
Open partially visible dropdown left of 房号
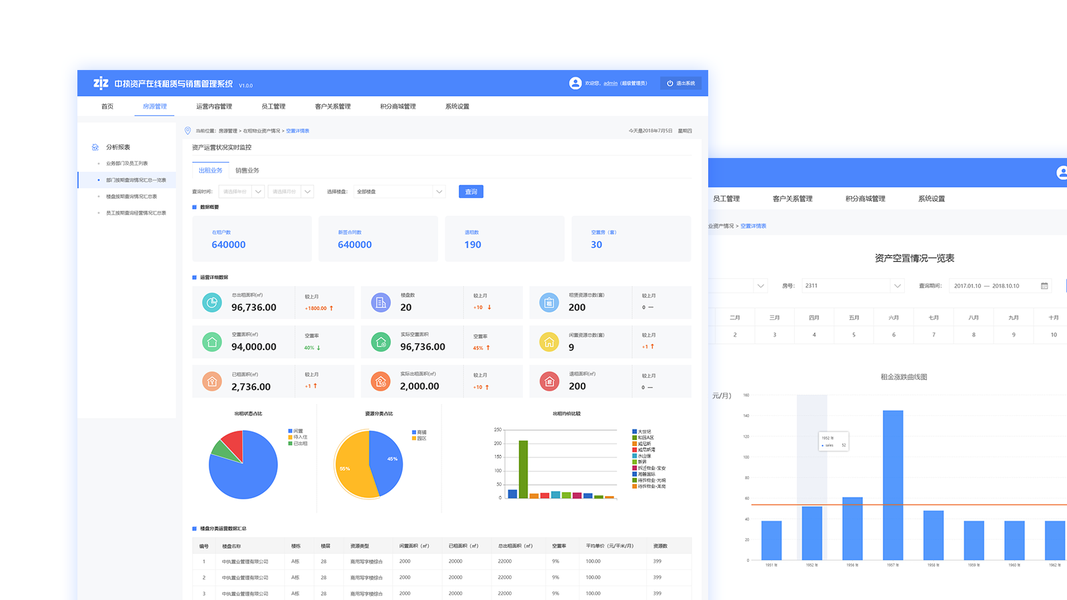tap(738, 286)
